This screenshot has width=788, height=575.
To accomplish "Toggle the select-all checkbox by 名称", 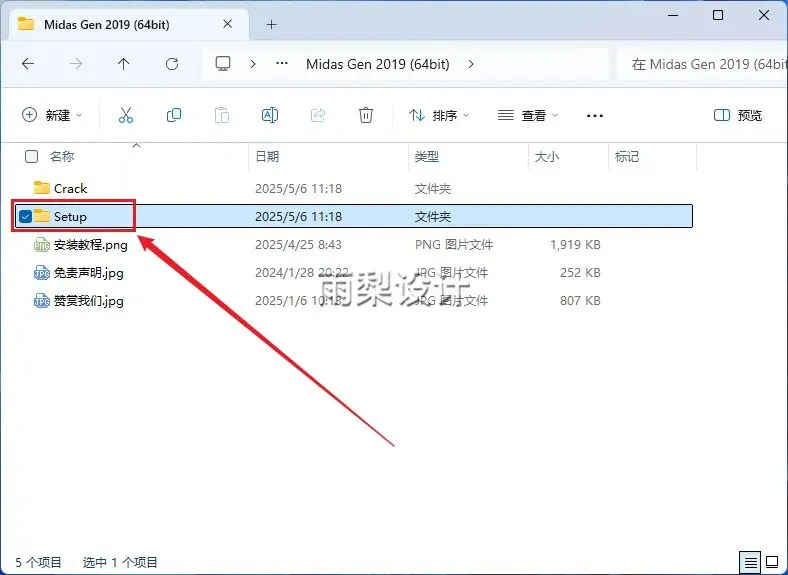I will coord(31,156).
